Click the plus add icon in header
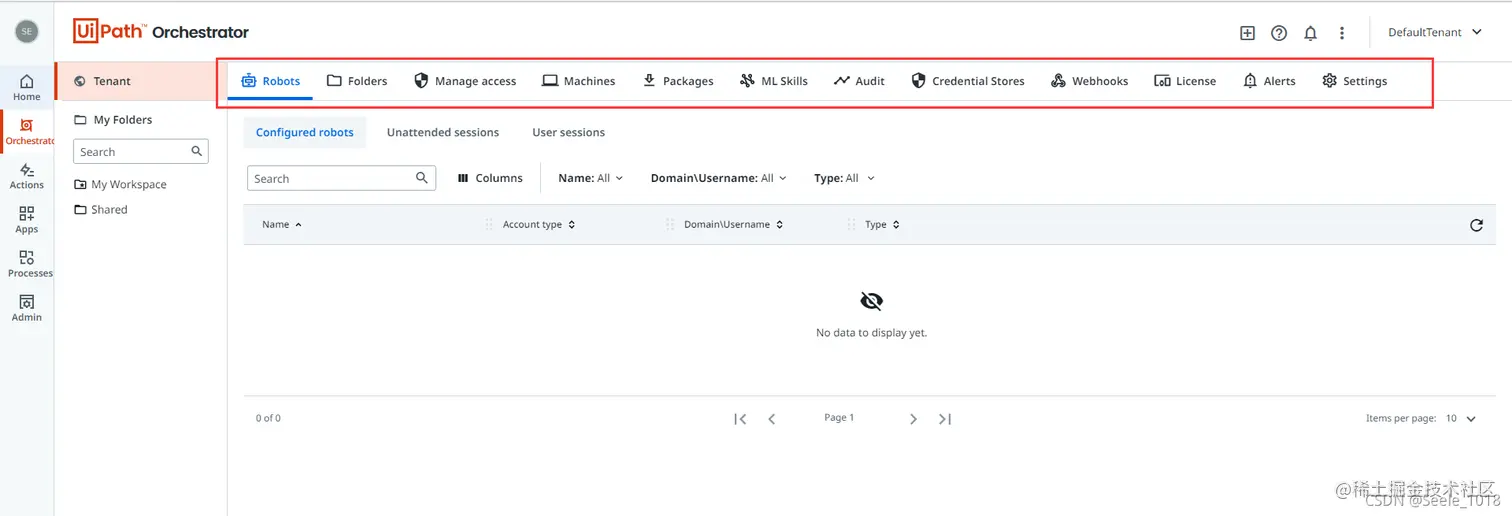The image size is (1512, 516). click(x=1247, y=33)
